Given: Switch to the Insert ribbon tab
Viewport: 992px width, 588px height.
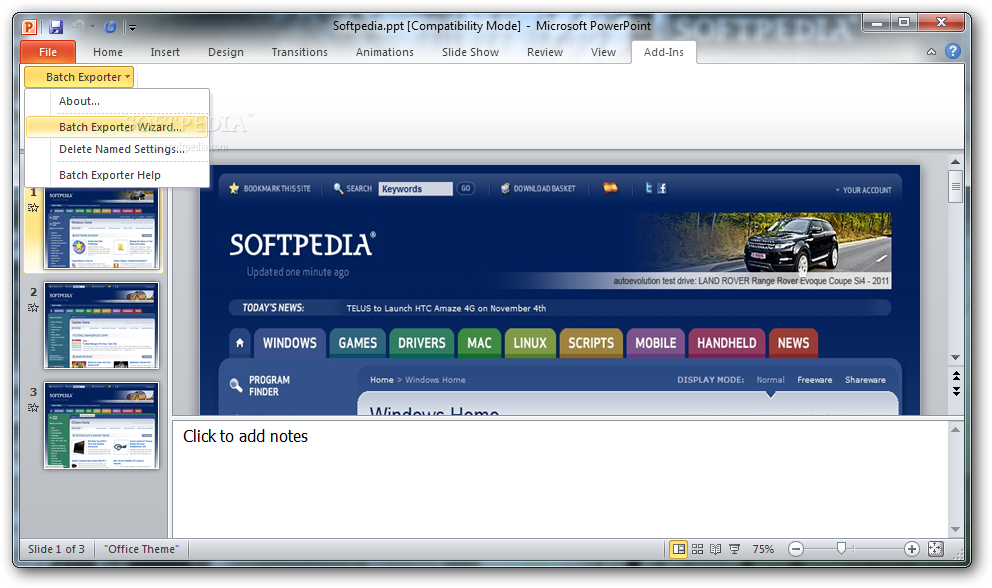Looking at the screenshot, I should 165,52.
